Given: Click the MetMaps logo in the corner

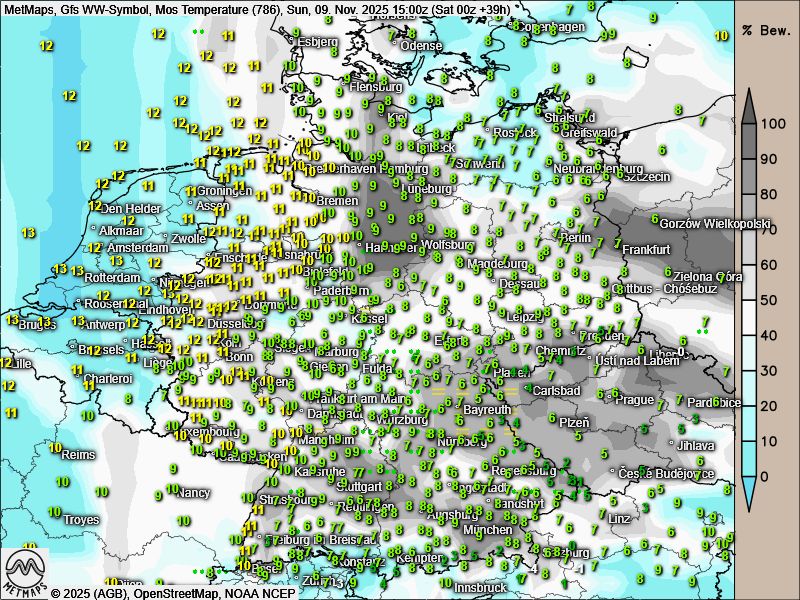Looking at the screenshot, I should click(x=27, y=572).
